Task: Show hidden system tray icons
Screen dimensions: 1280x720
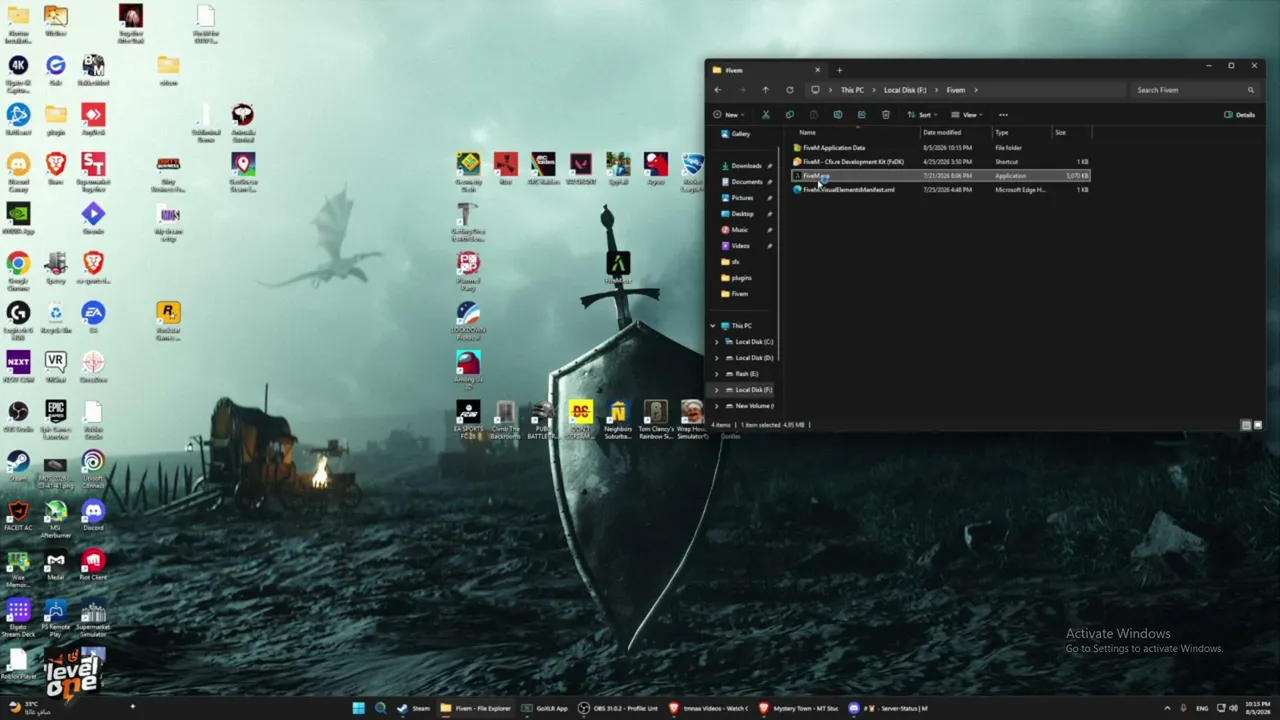Action: (1167, 708)
